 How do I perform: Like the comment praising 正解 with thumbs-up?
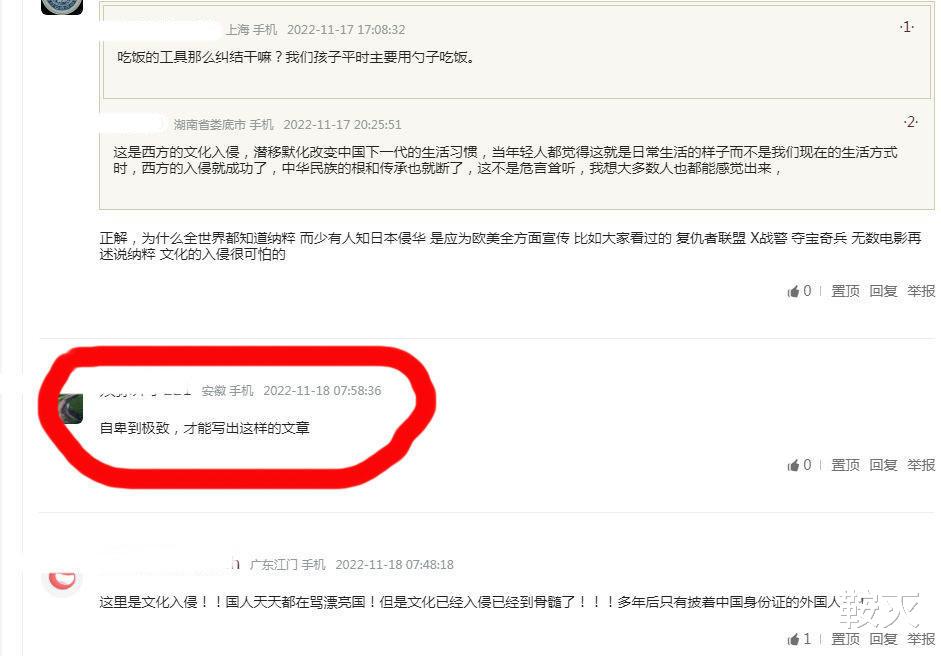point(799,291)
